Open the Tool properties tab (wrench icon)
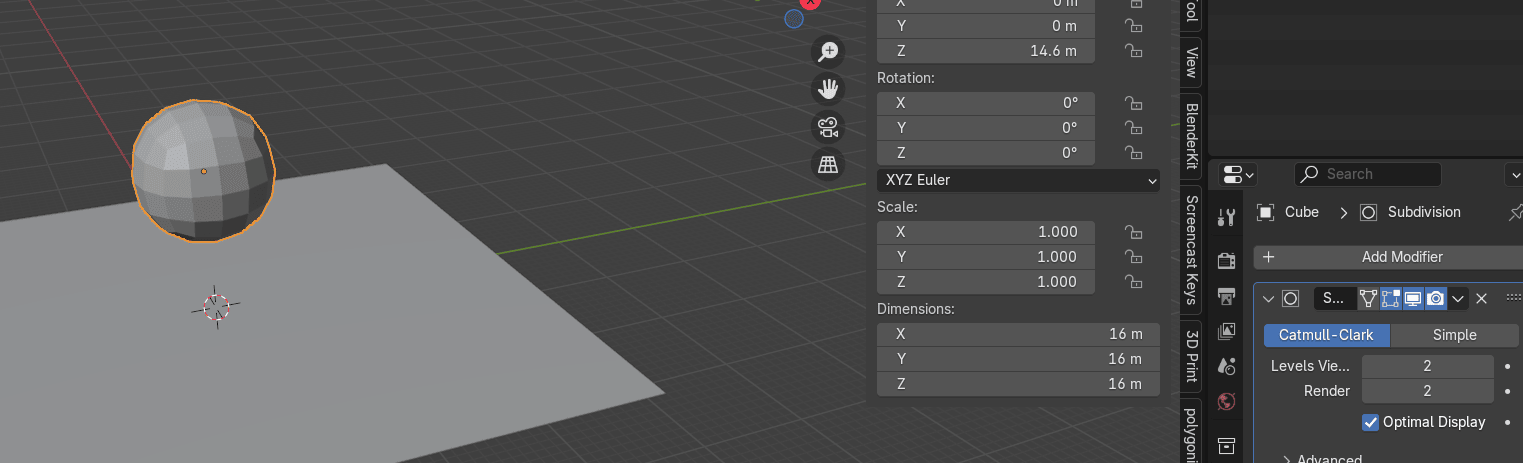This screenshot has width=1523, height=463. 1227,217
